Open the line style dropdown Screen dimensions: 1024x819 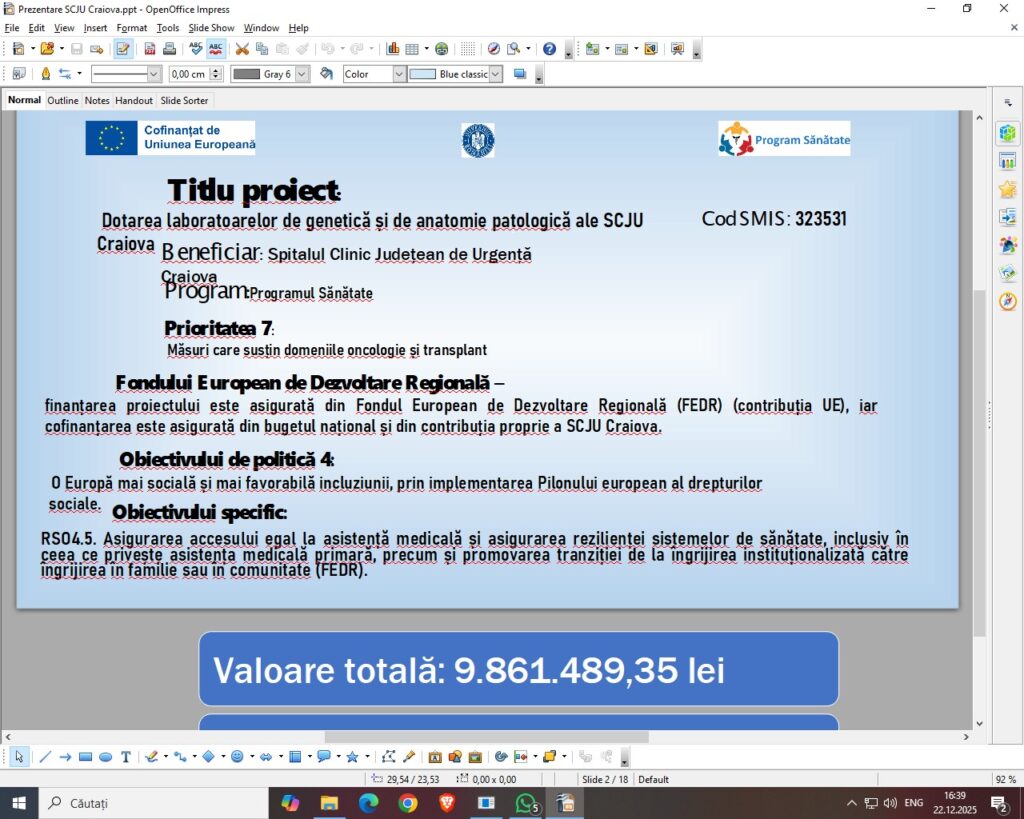pos(154,74)
